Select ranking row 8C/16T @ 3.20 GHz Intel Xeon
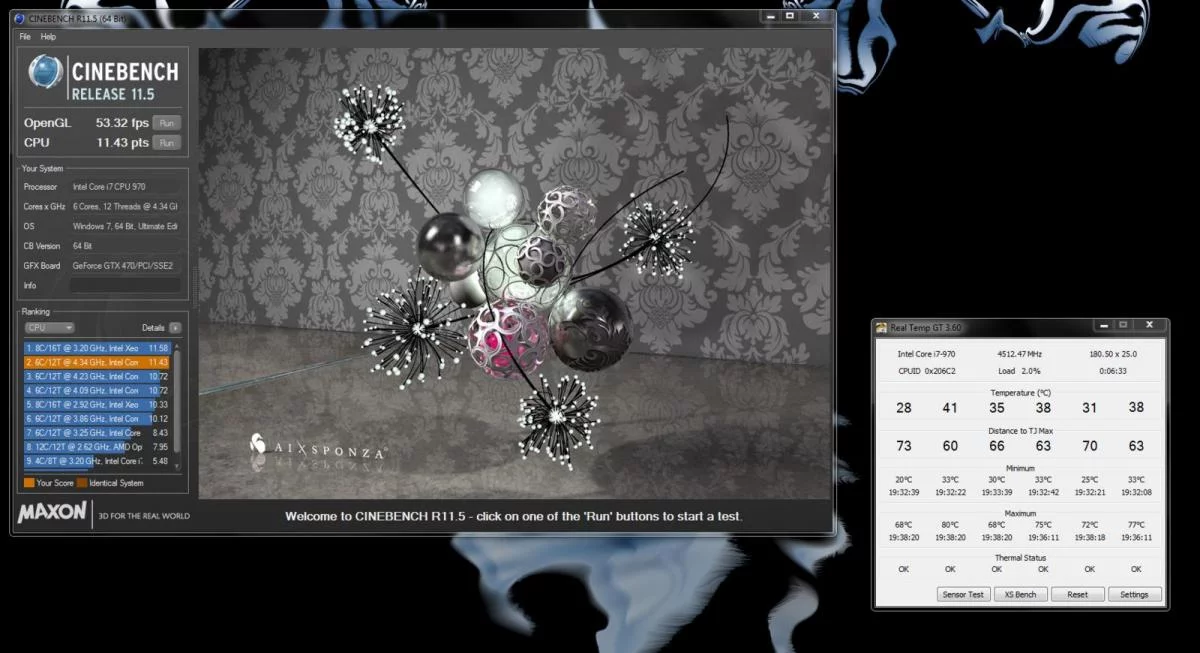This screenshot has width=1200, height=653. [97, 348]
